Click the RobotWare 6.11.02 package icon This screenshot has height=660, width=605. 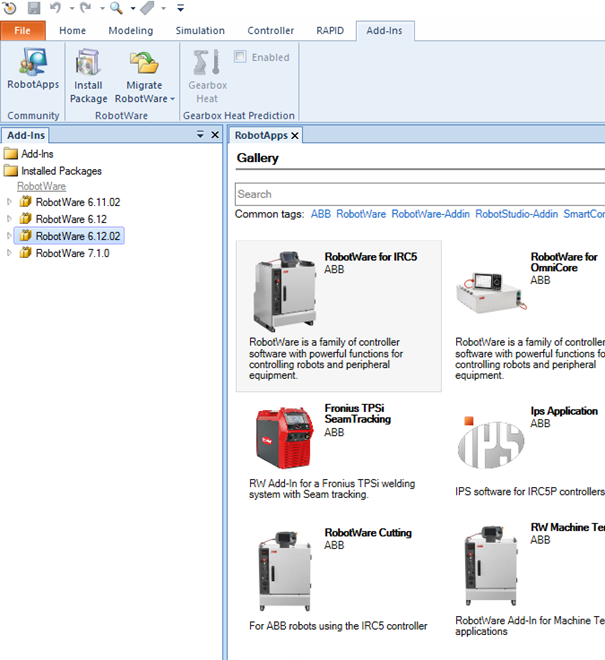pos(26,202)
